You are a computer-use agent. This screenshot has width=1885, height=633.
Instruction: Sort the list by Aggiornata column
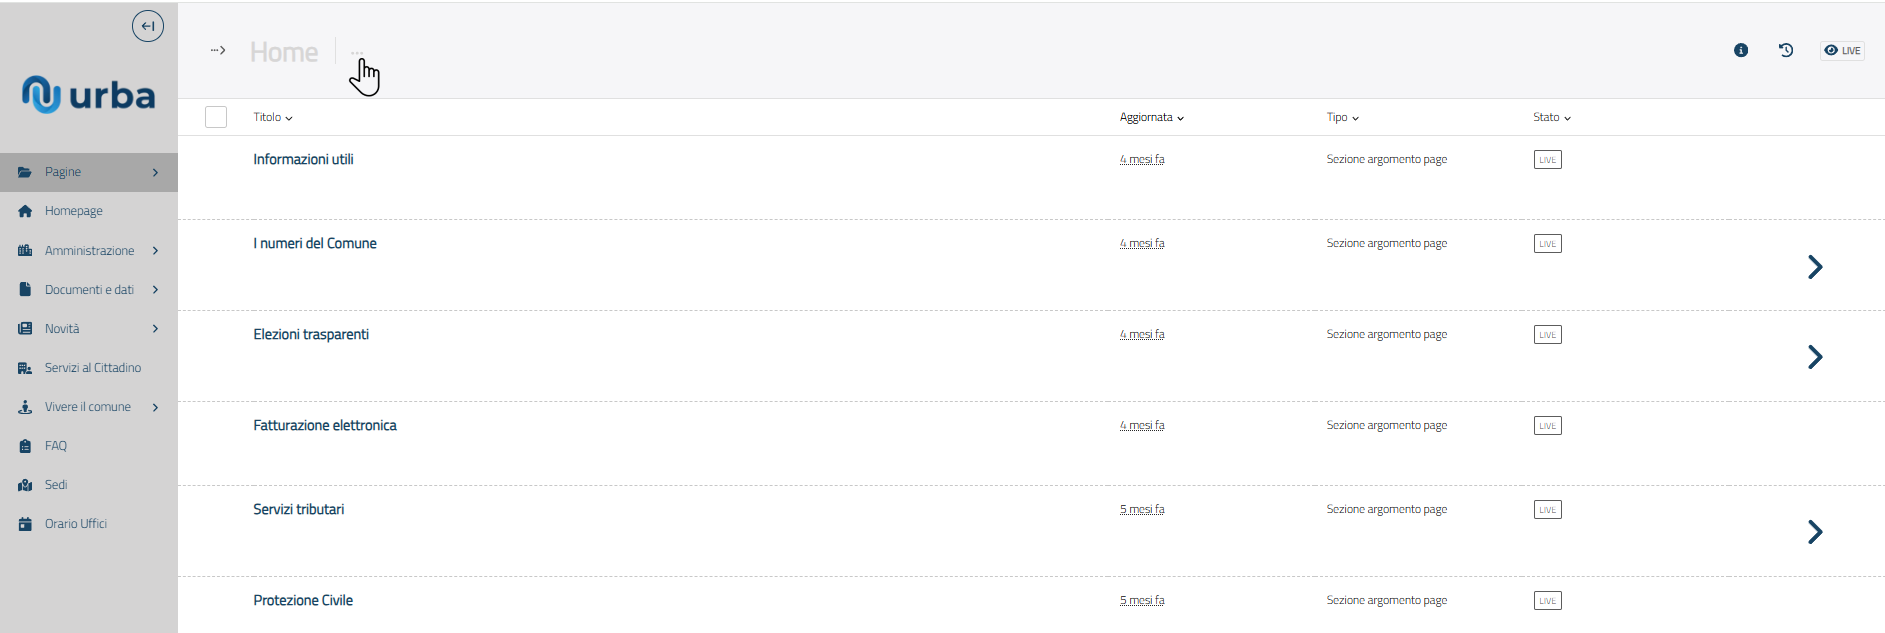pos(1151,117)
